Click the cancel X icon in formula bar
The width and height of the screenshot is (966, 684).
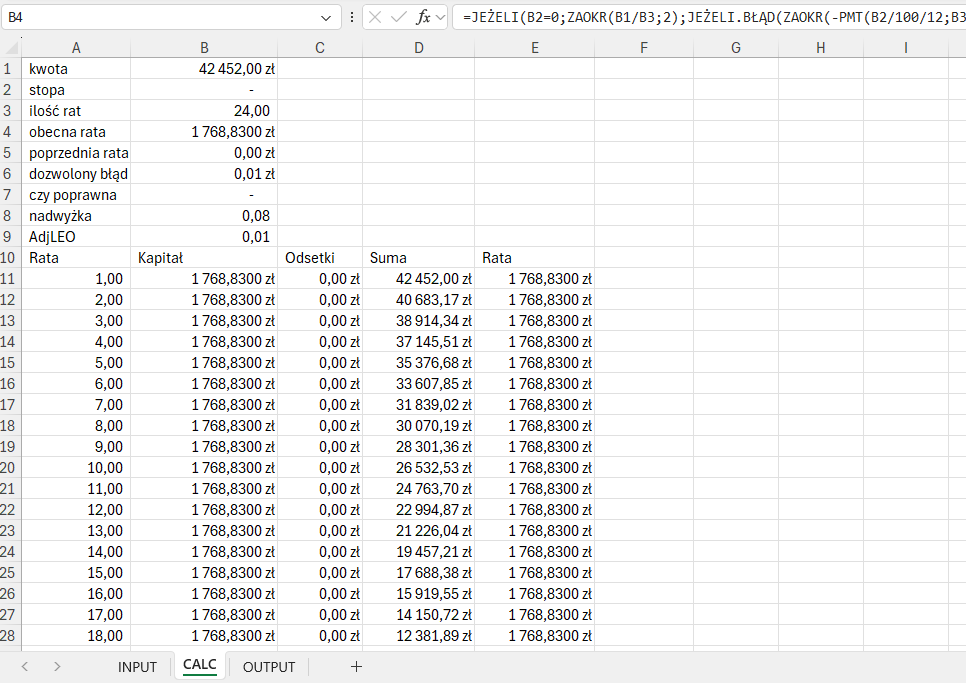point(375,17)
